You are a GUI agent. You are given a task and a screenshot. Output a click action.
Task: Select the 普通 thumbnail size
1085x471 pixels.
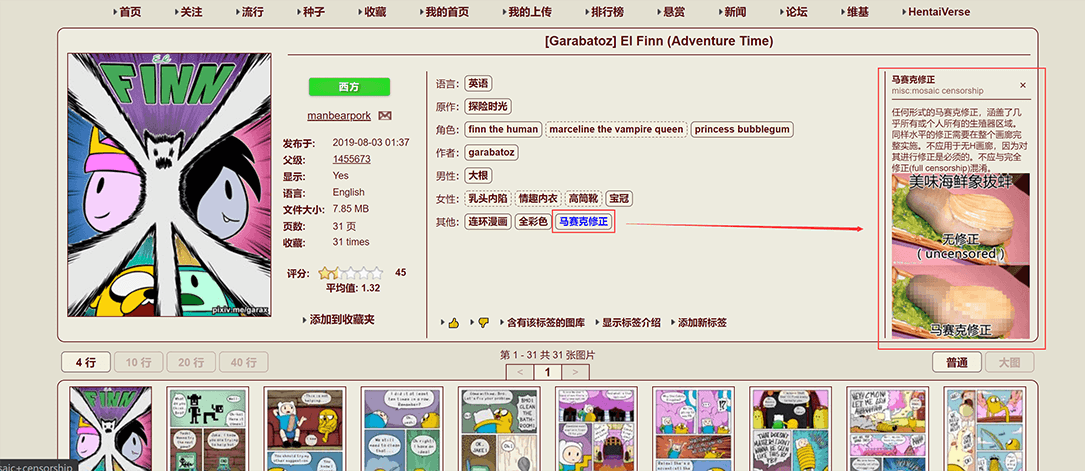(x=956, y=362)
